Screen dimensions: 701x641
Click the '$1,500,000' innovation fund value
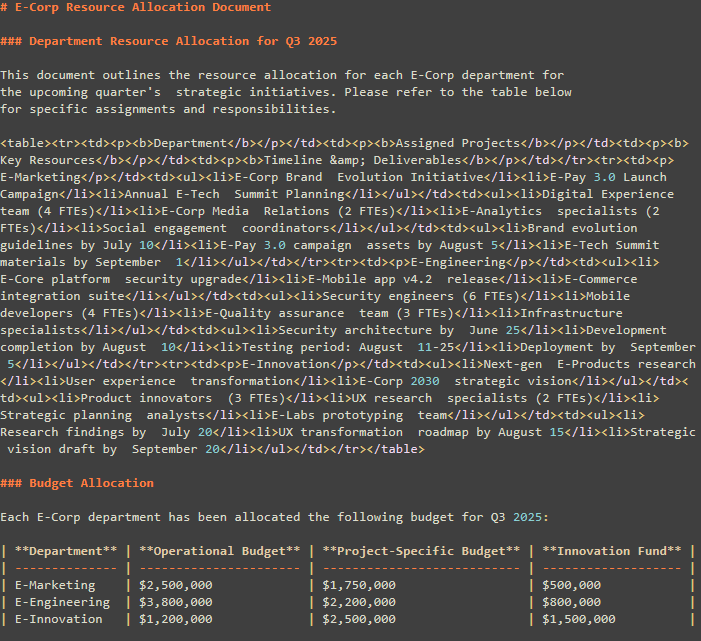(579, 619)
